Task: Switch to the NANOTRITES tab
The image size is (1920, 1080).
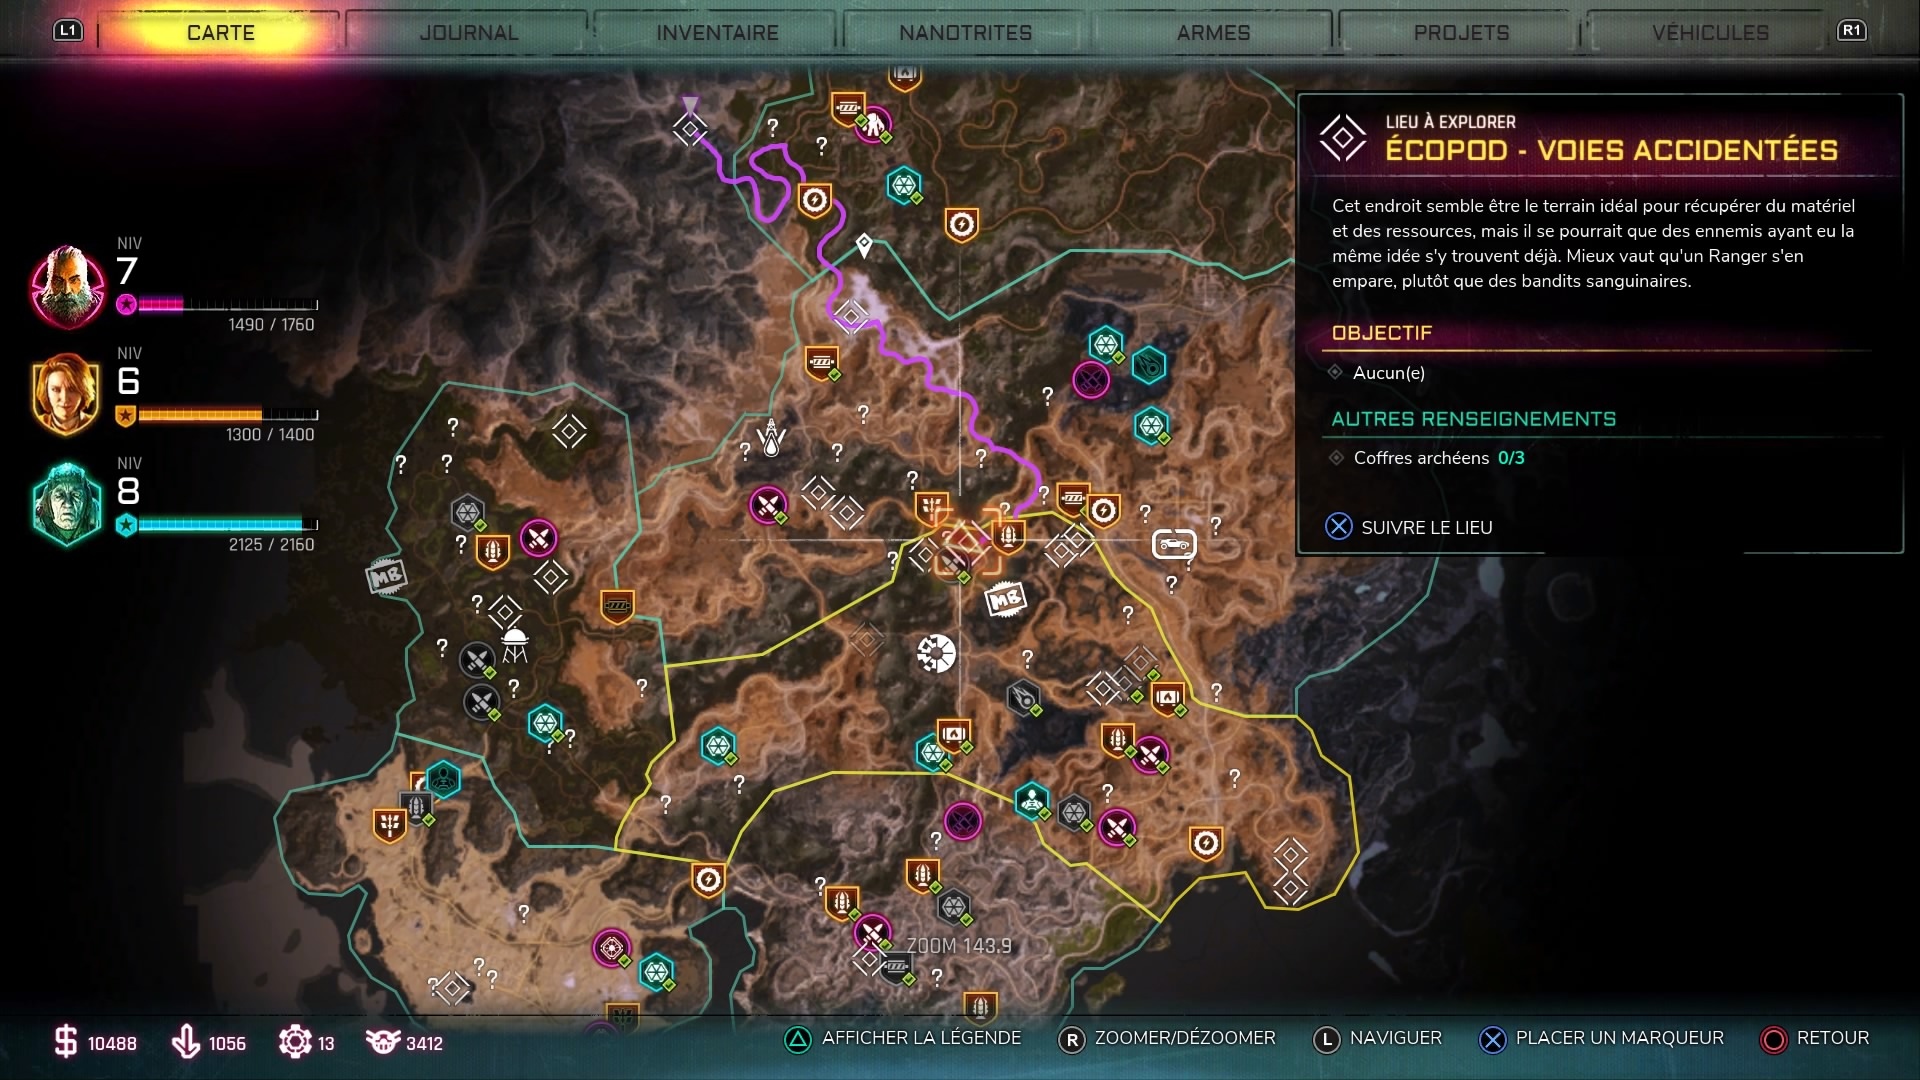Action: point(965,32)
